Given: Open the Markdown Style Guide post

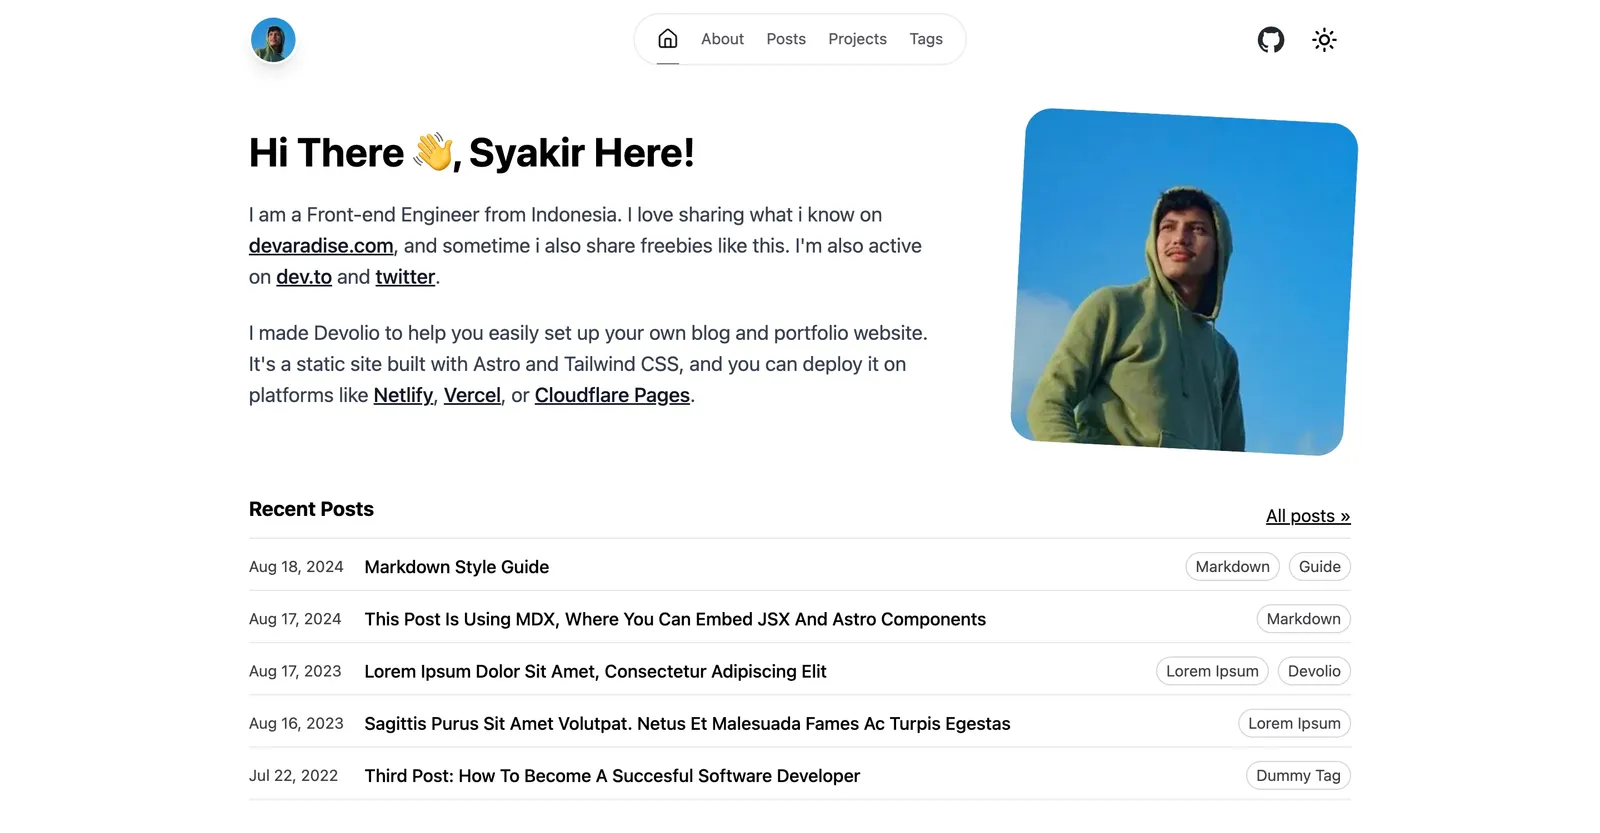Looking at the screenshot, I should 456,567.
